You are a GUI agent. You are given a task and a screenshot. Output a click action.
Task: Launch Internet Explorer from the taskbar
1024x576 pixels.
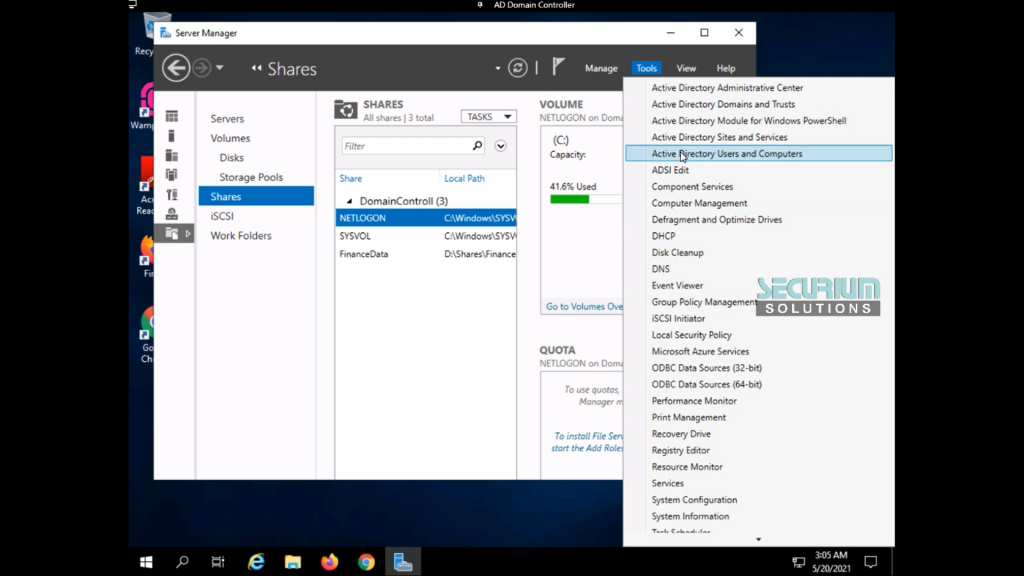256,562
